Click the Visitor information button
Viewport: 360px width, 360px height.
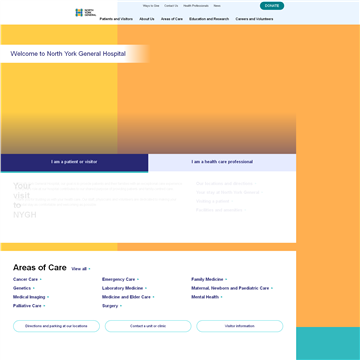240,326
